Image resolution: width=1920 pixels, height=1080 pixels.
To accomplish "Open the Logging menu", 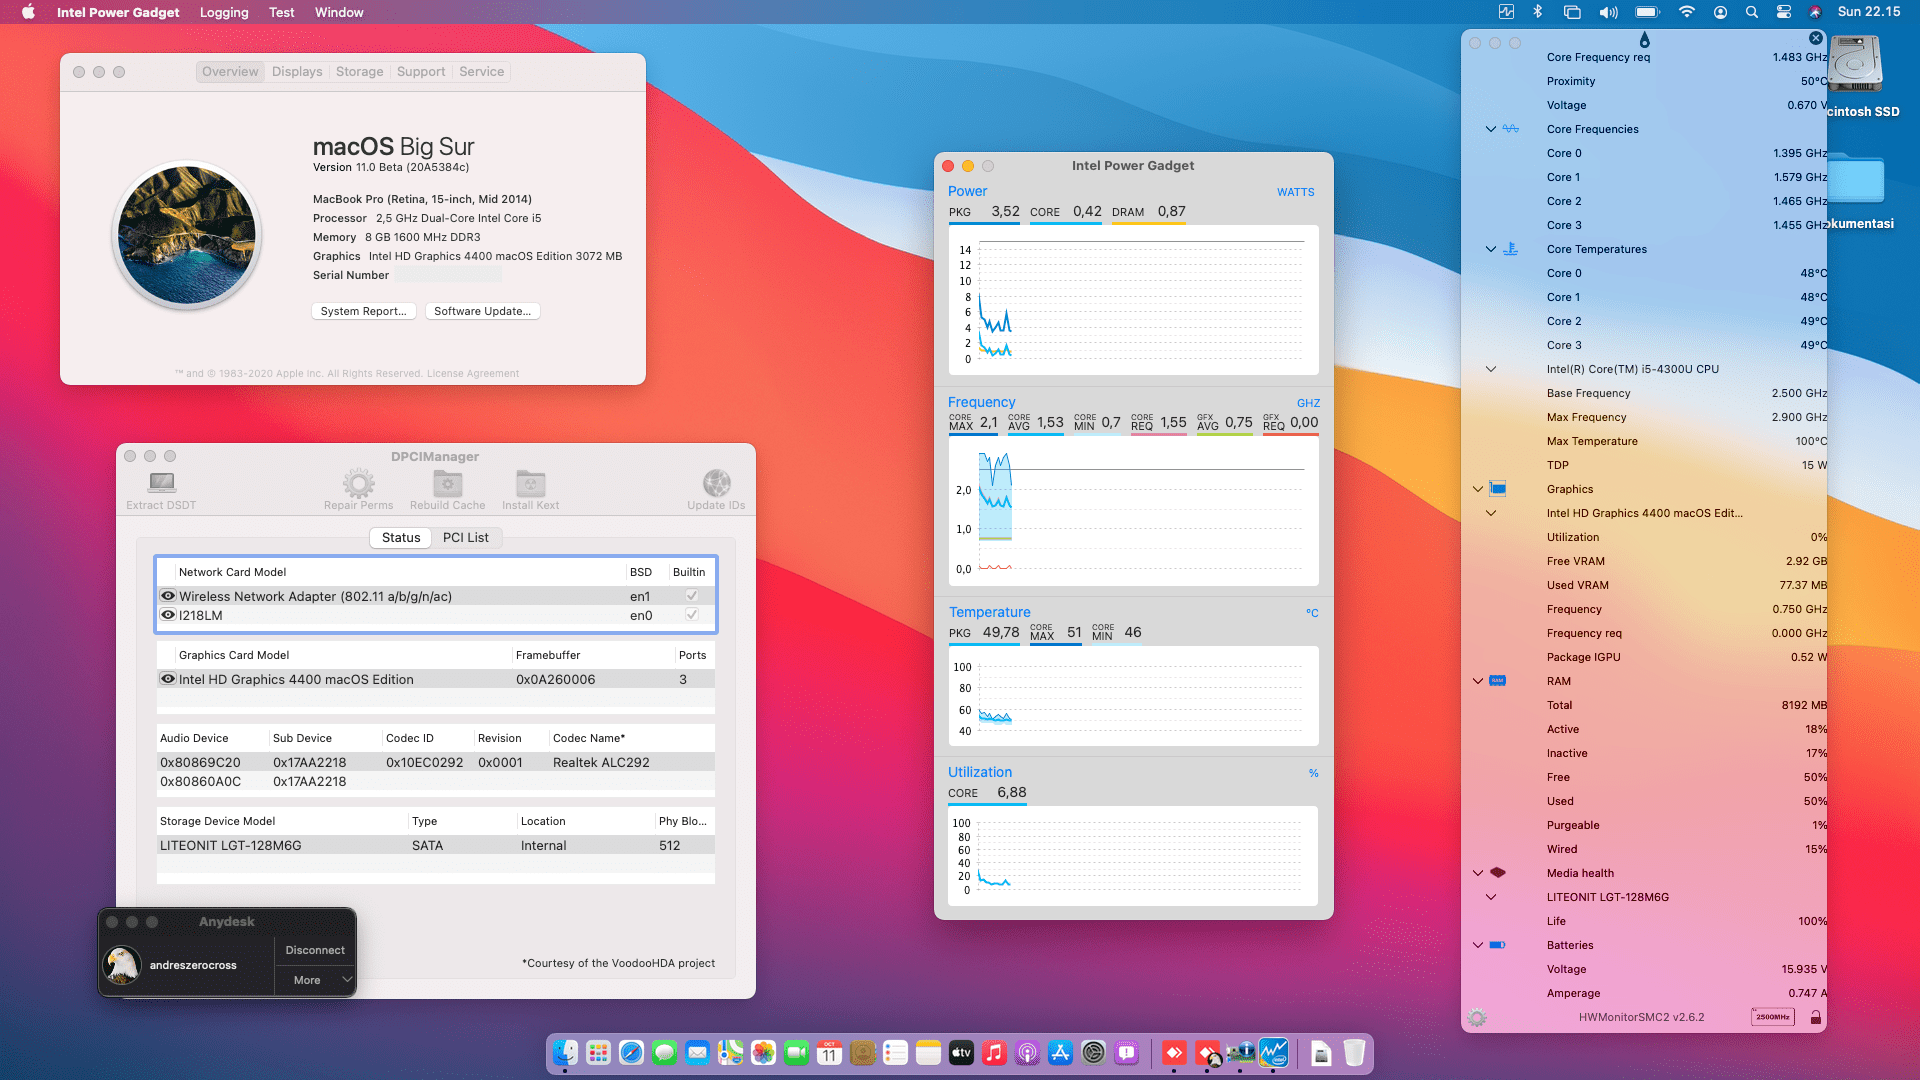I will (x=223, y=12).
